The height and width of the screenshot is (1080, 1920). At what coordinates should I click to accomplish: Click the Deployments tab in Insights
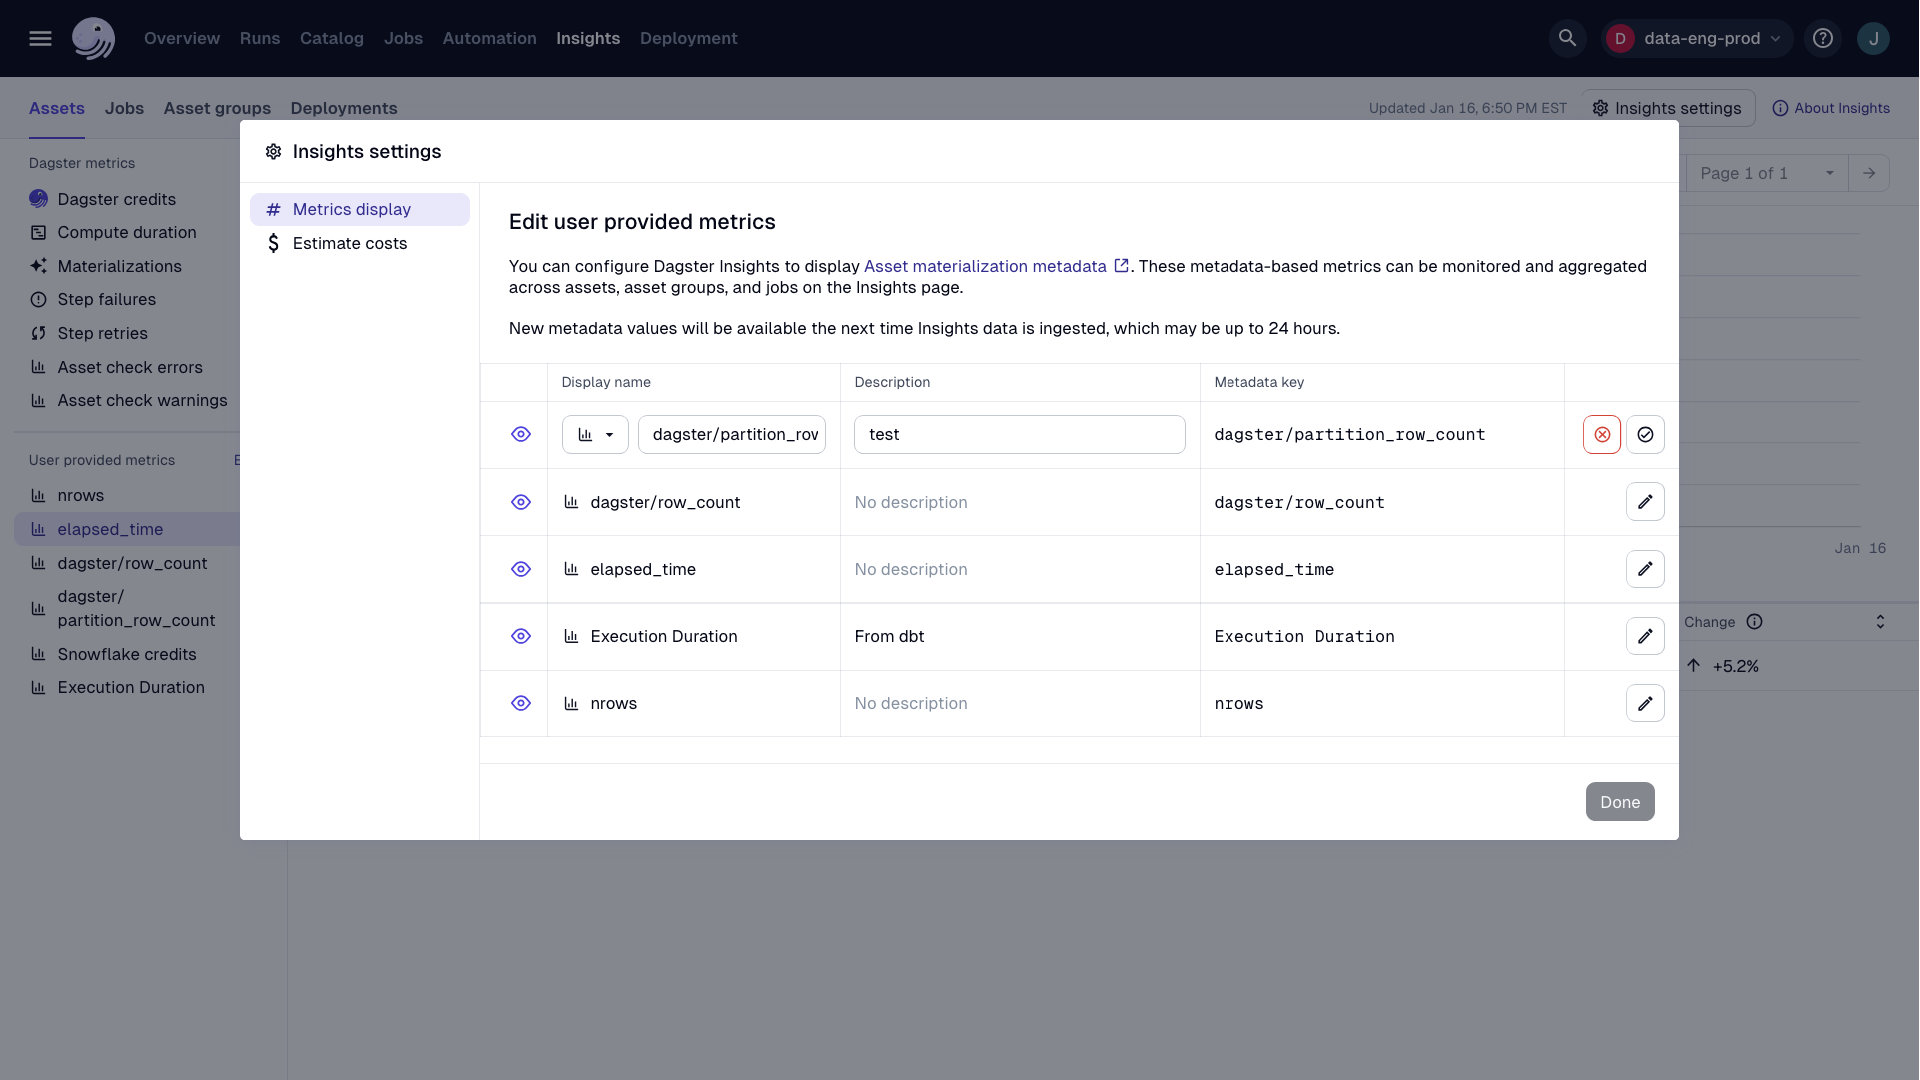point(344,108)
